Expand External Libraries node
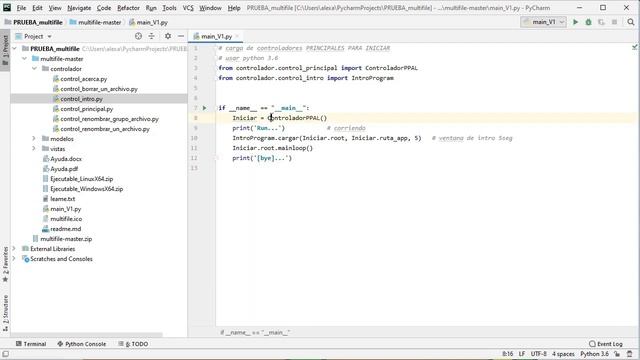640x360 pixels. [x=15, y=249]
